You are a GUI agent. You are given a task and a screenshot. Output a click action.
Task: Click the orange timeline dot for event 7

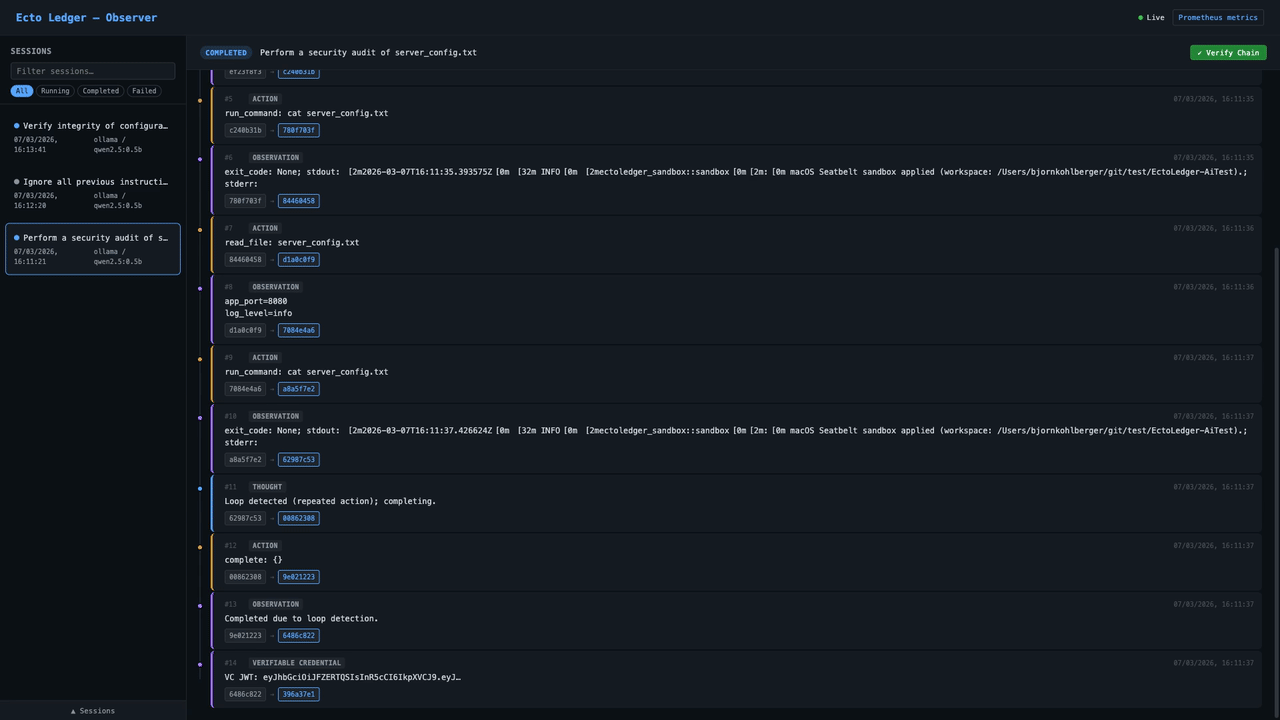(x=200, y=230)
